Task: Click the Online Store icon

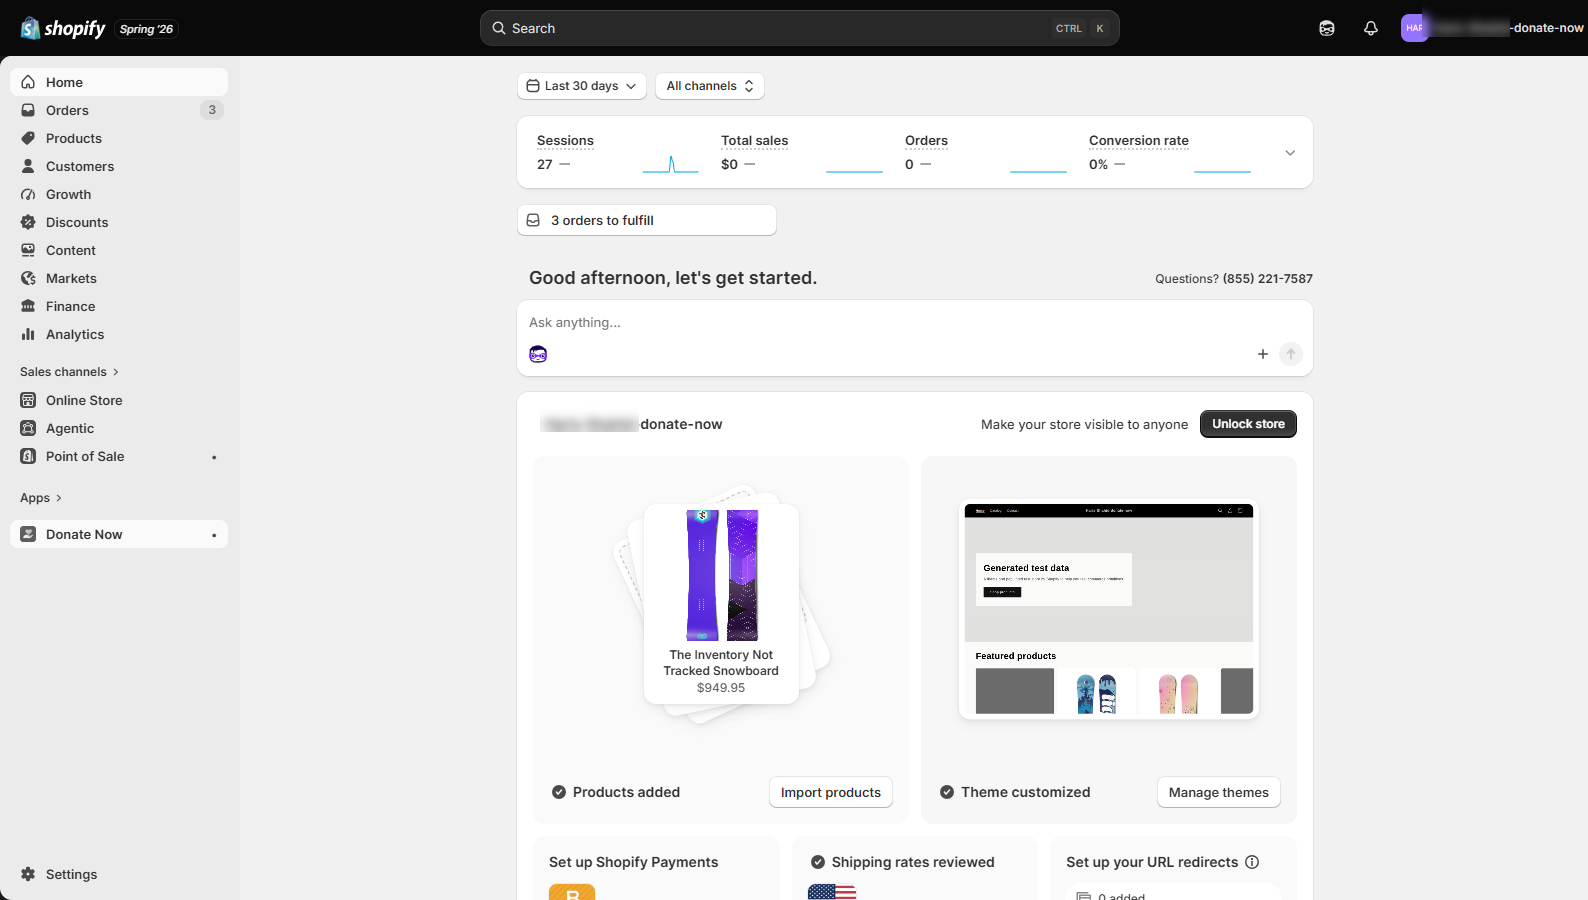Action: [28, 400]
